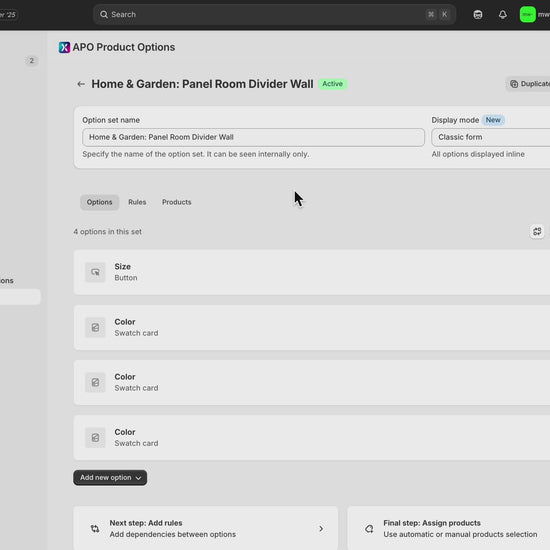Click the APO Product Options logo icon
This screenshot has width=550, height=550.
coord(65,47)
